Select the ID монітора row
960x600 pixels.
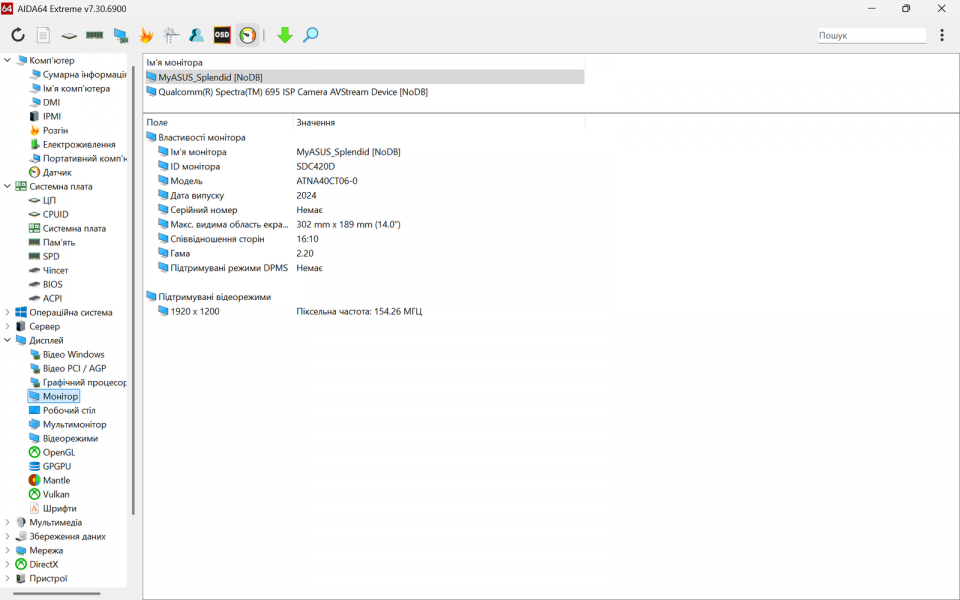click(247, 167)
